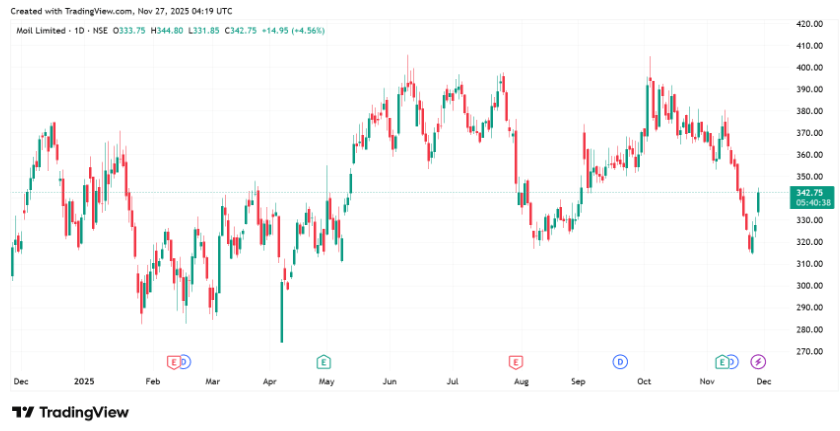Click the purple lightning event icon

point(759,361)
